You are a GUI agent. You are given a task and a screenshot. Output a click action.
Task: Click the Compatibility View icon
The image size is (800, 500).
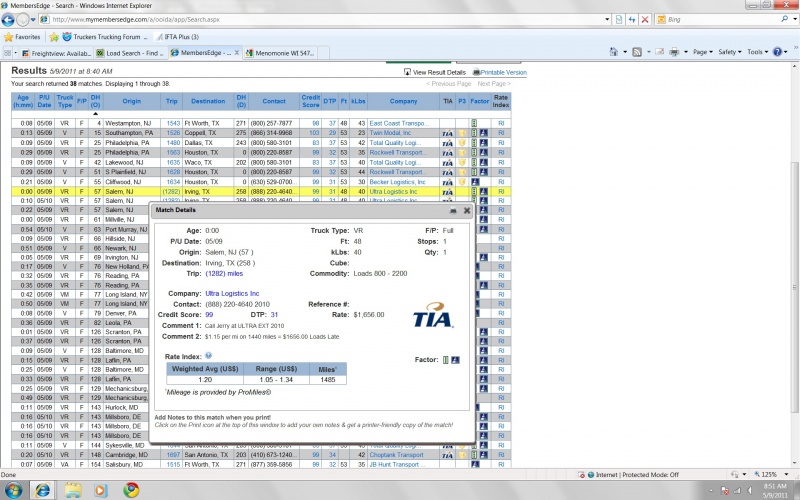click(x=619, y=19)
